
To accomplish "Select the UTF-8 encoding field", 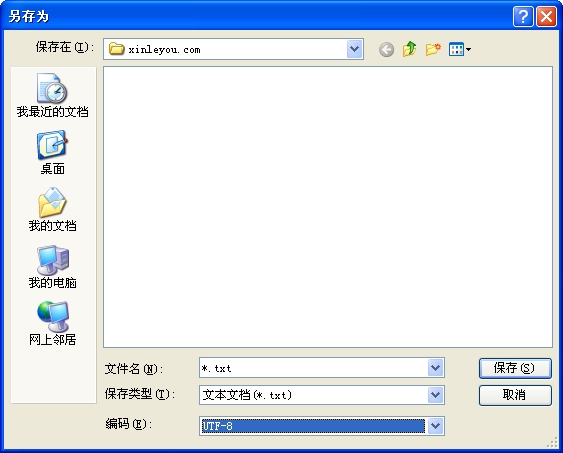I will click(x=313, y=426).
